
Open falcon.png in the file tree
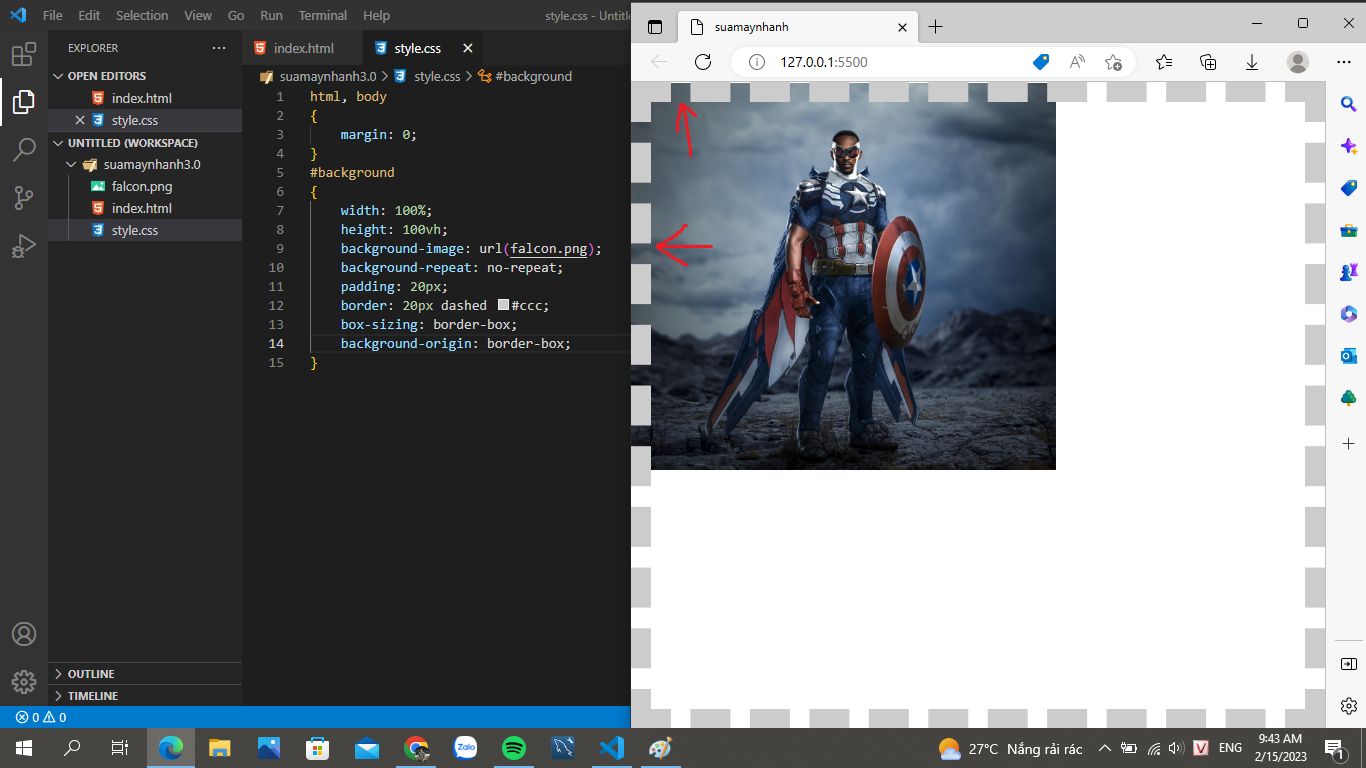(142, 187)
